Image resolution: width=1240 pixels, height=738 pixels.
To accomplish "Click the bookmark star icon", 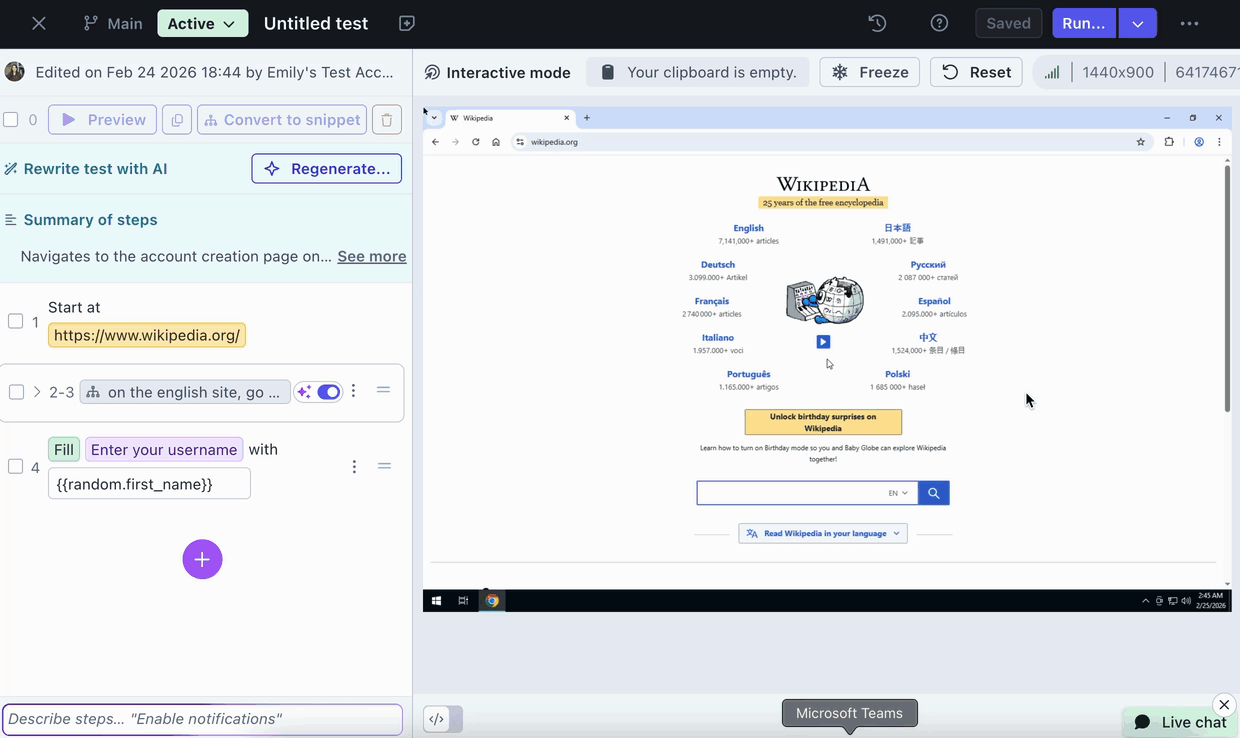I will point(1140,142).
